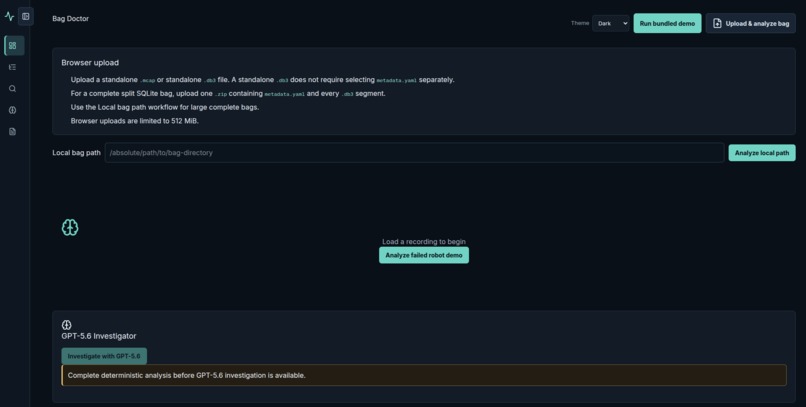Click Upload & analyze bag button

750,24
